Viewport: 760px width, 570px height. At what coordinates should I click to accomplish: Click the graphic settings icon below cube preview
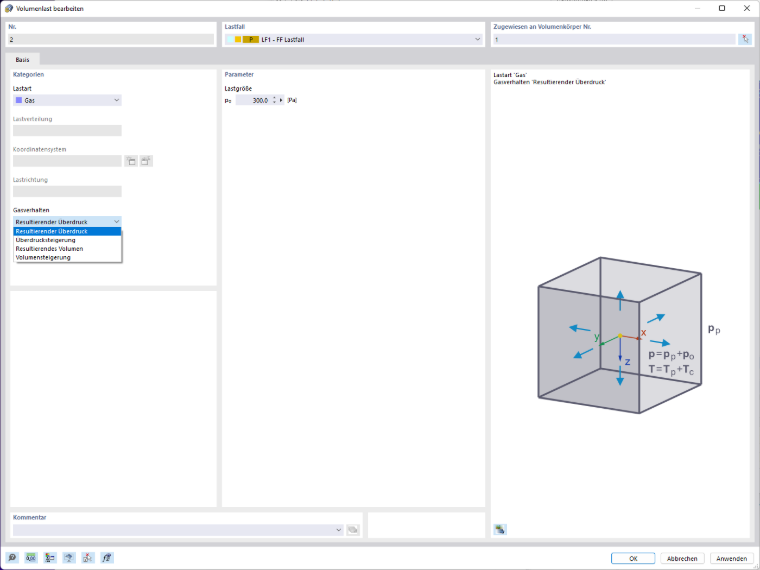coord(500,529)
